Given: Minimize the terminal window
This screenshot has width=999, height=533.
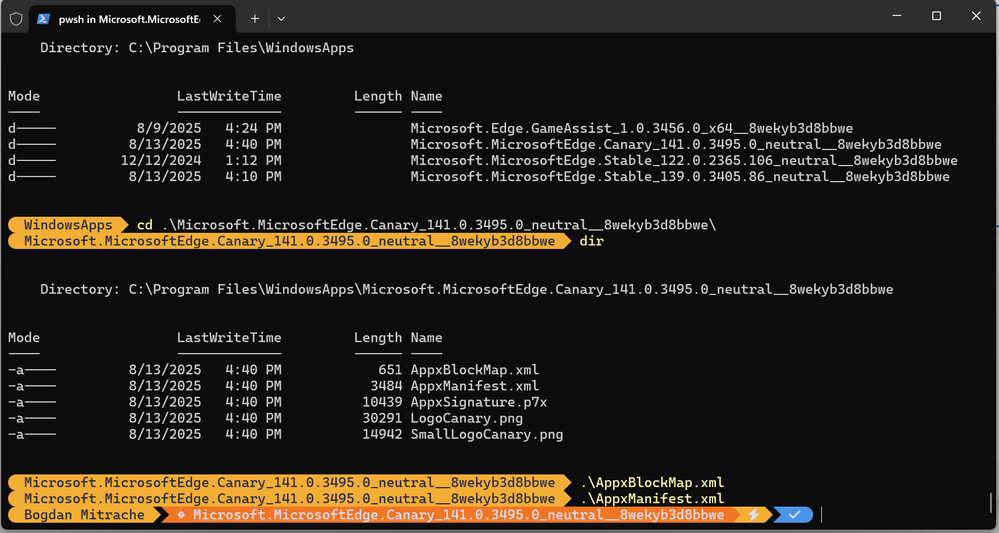Looking at the screenshot, I should coord(896,16).
